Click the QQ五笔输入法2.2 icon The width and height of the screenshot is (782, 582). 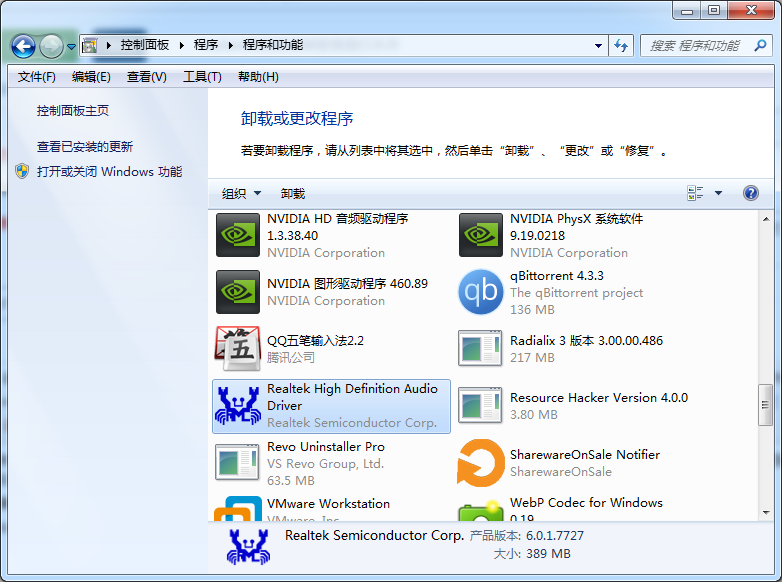click(x=238, y=348)
